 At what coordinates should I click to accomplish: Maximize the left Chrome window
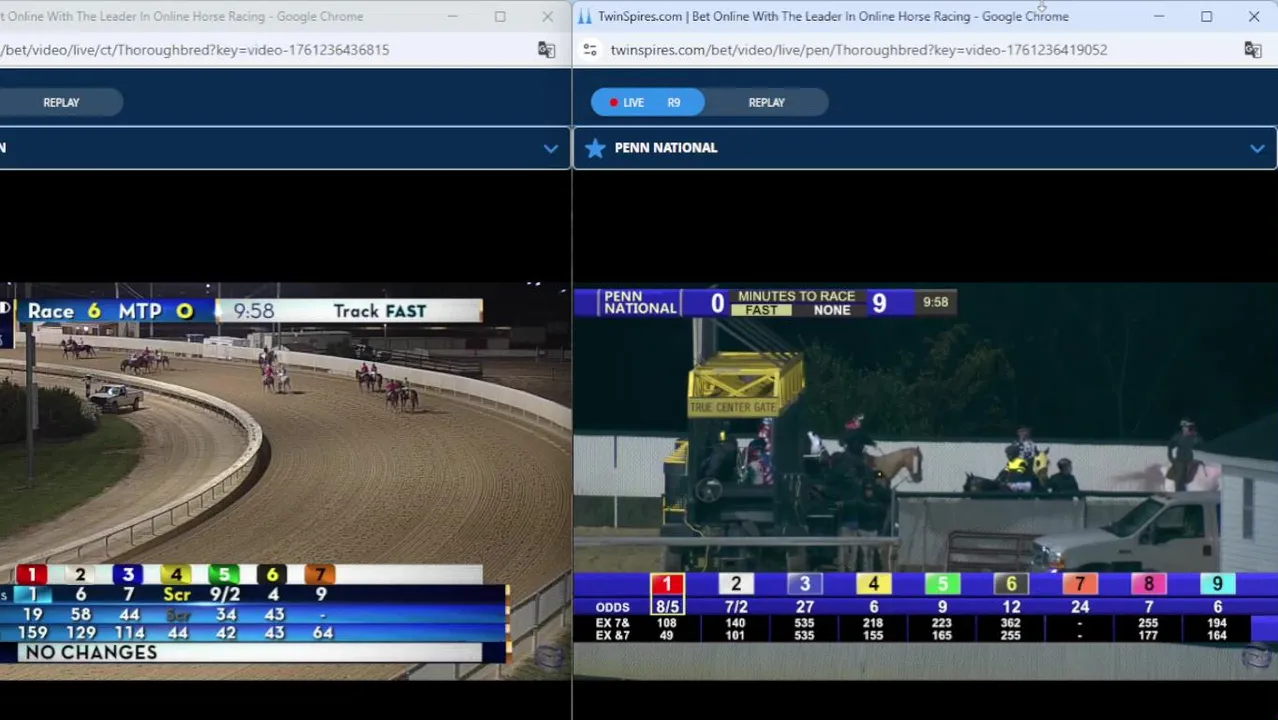(x=500, y=16)
